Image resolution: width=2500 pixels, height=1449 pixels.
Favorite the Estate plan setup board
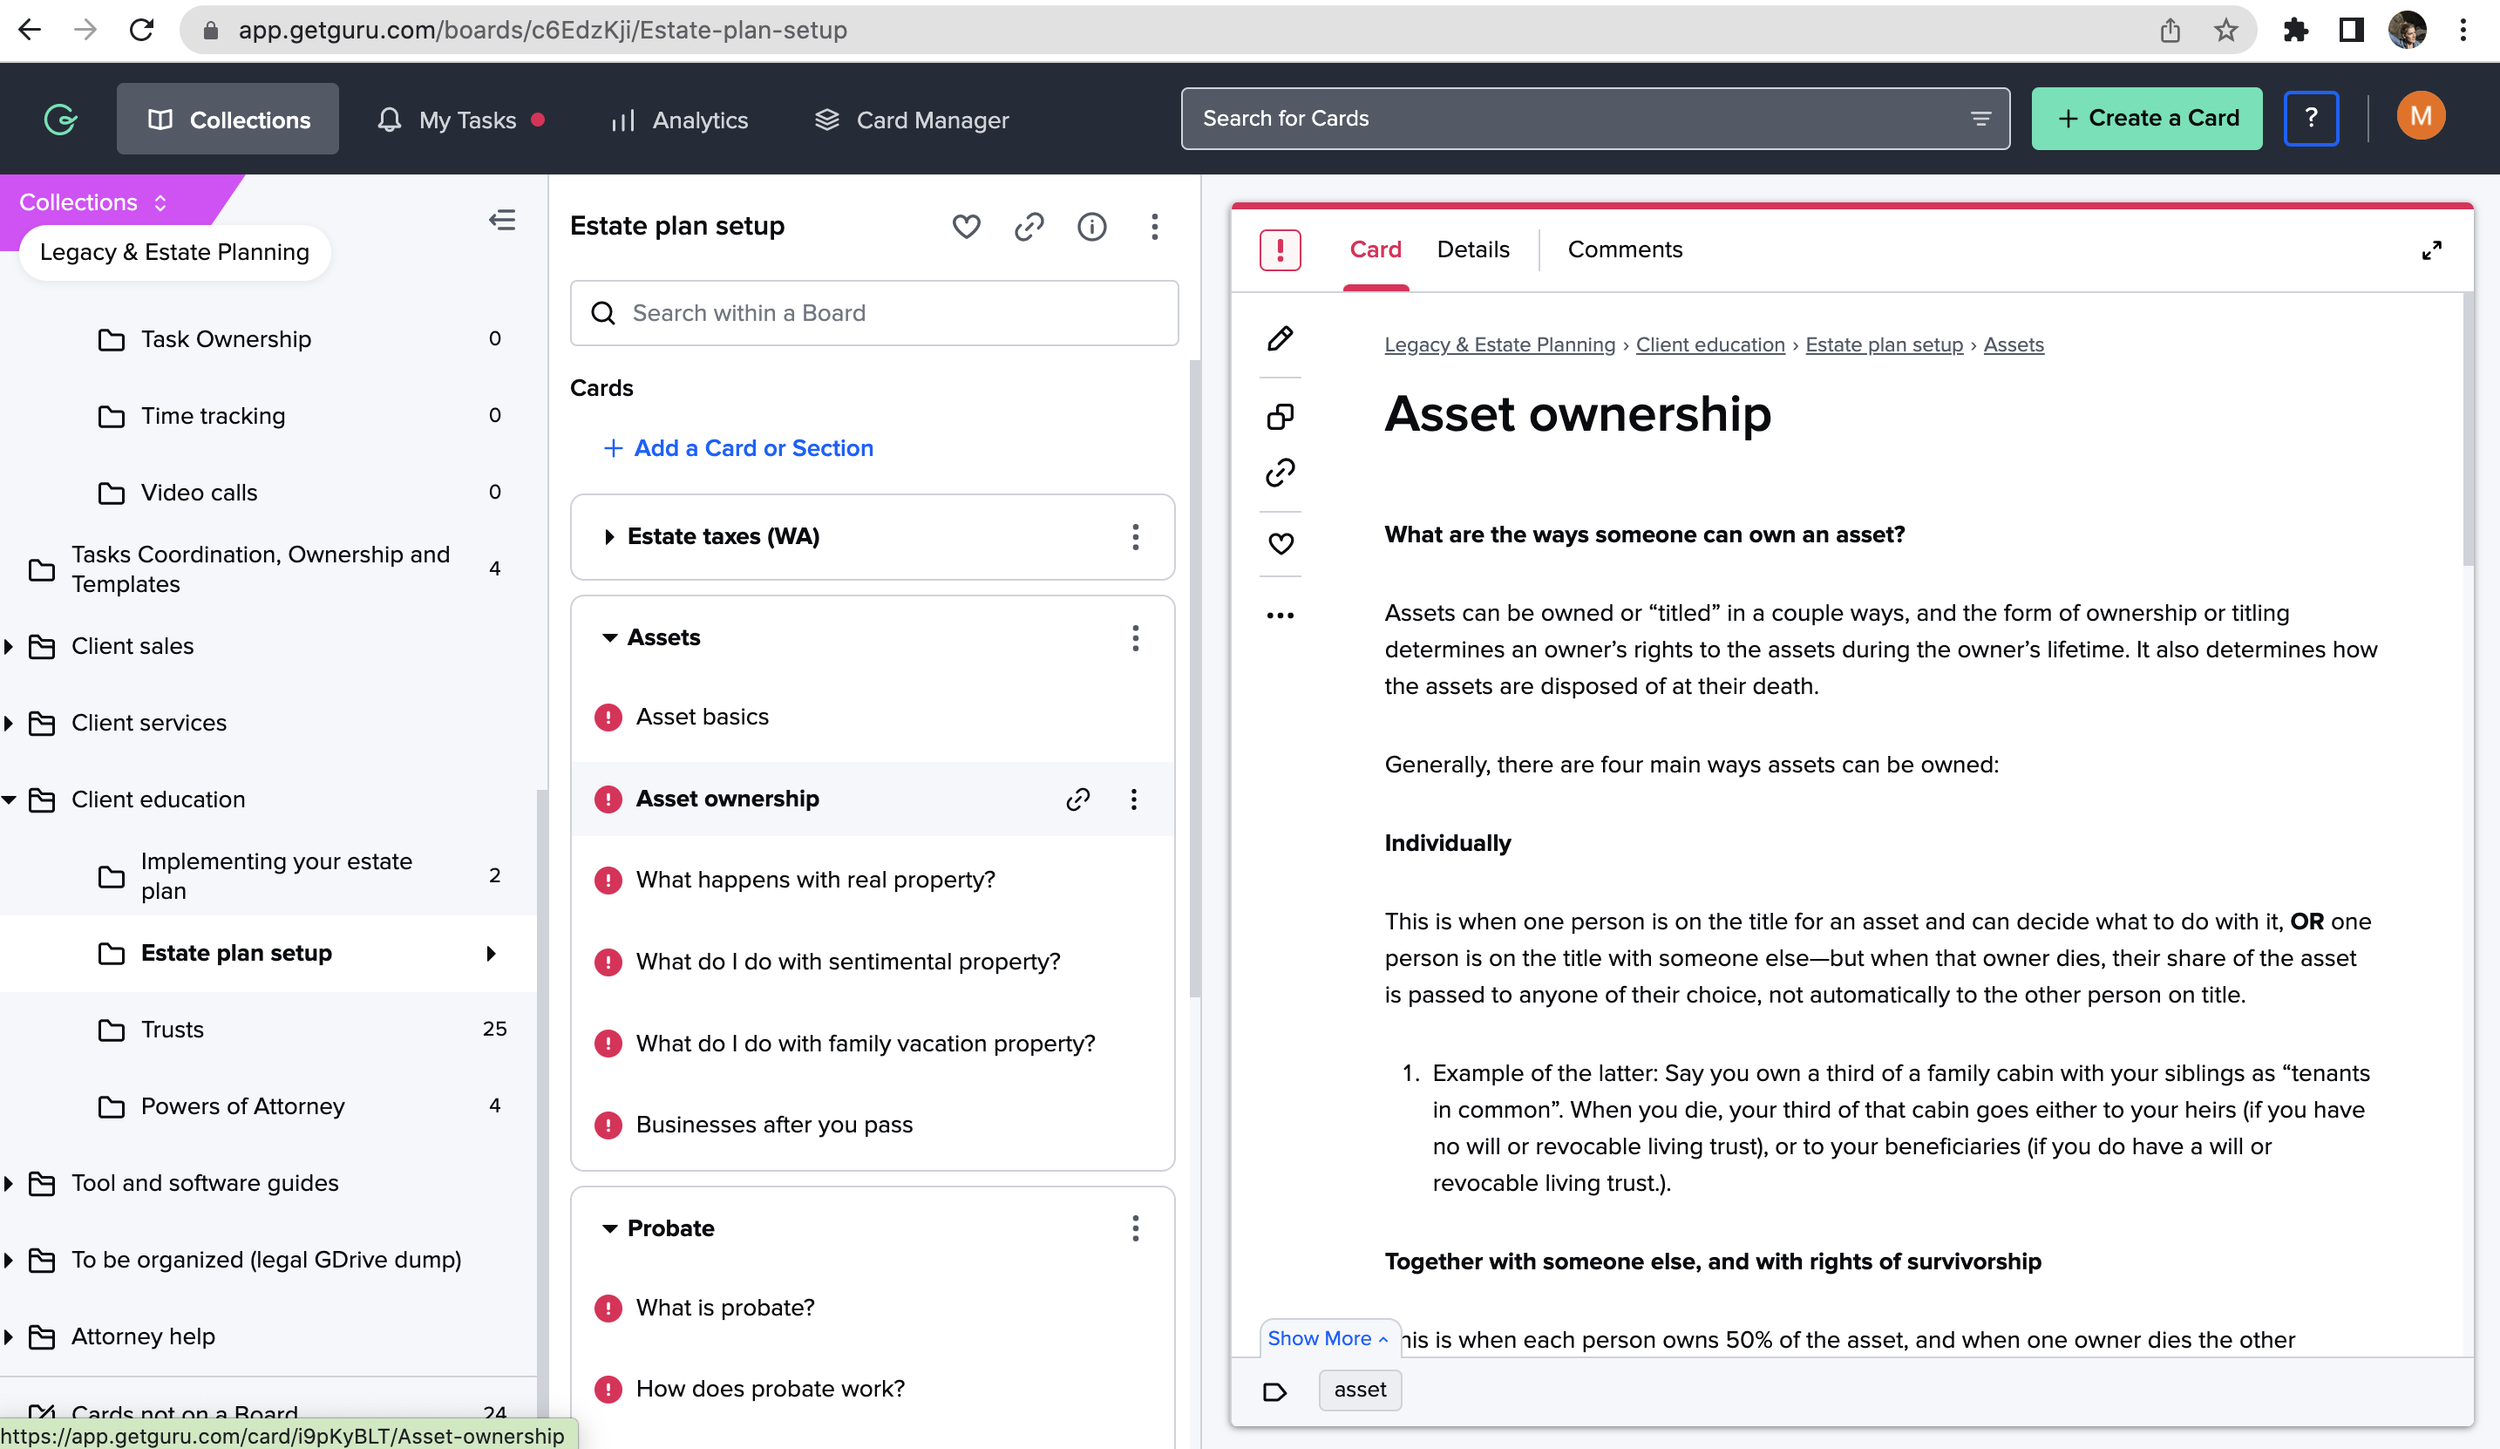coord(966,227)
